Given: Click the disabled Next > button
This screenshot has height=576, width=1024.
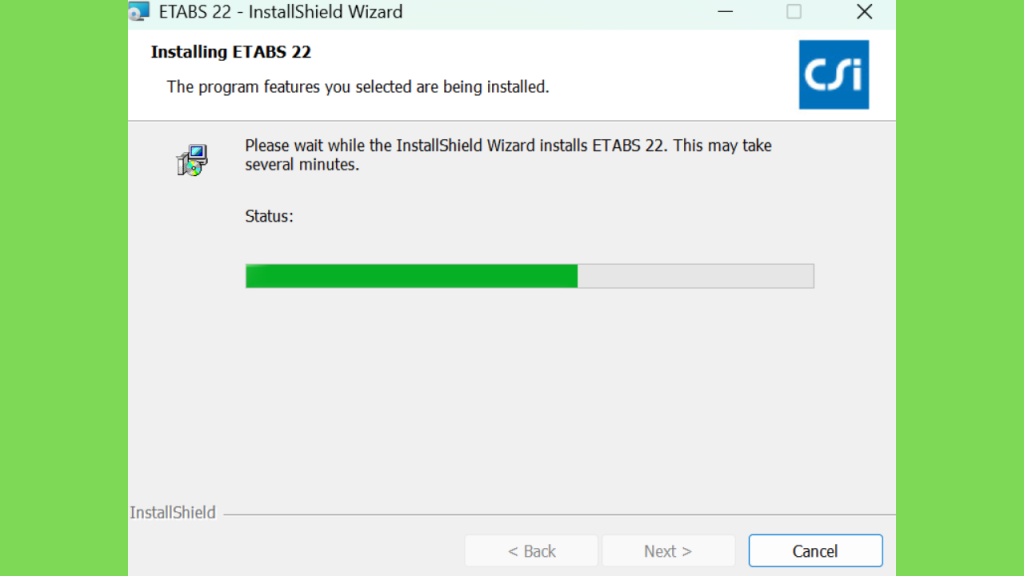Looking at the screenshot, I should (668, 551).
